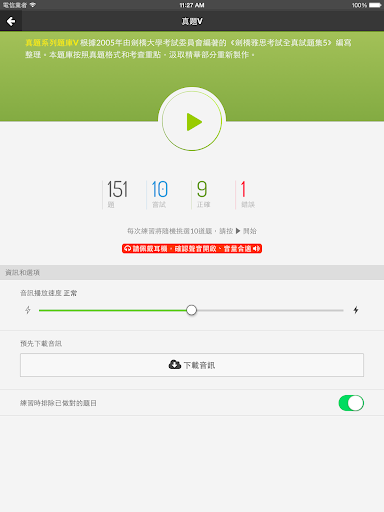Select the blue 10 attempts counter
The height and width of the screenshot is (512, 384).
click(159, 194)
